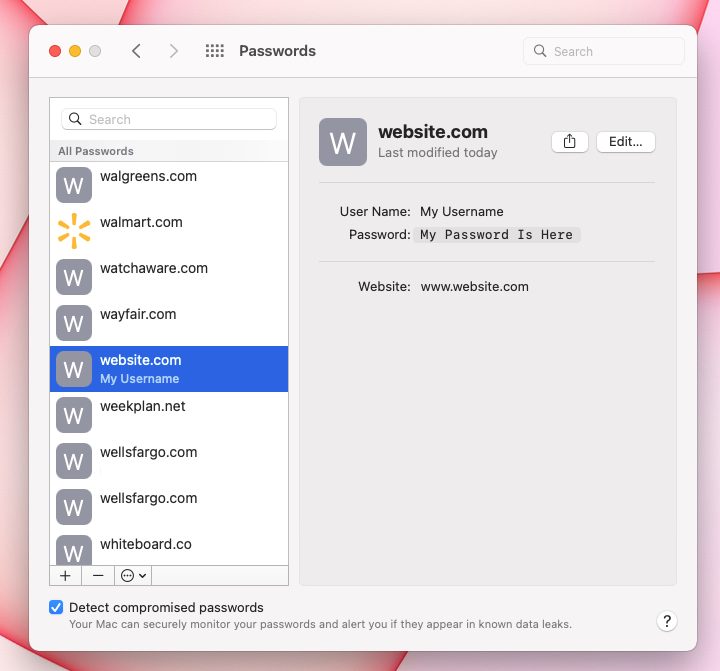Click the www.website.com website value
The image size is (720, 671).
coord(474,287)
